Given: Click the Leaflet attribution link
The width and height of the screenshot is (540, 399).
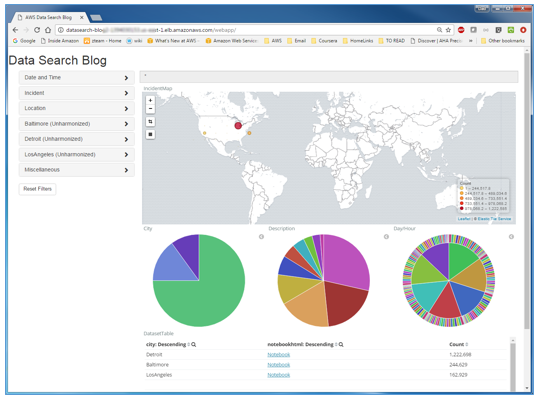Looking at the screenshot, I should click(x=464, y=219).
